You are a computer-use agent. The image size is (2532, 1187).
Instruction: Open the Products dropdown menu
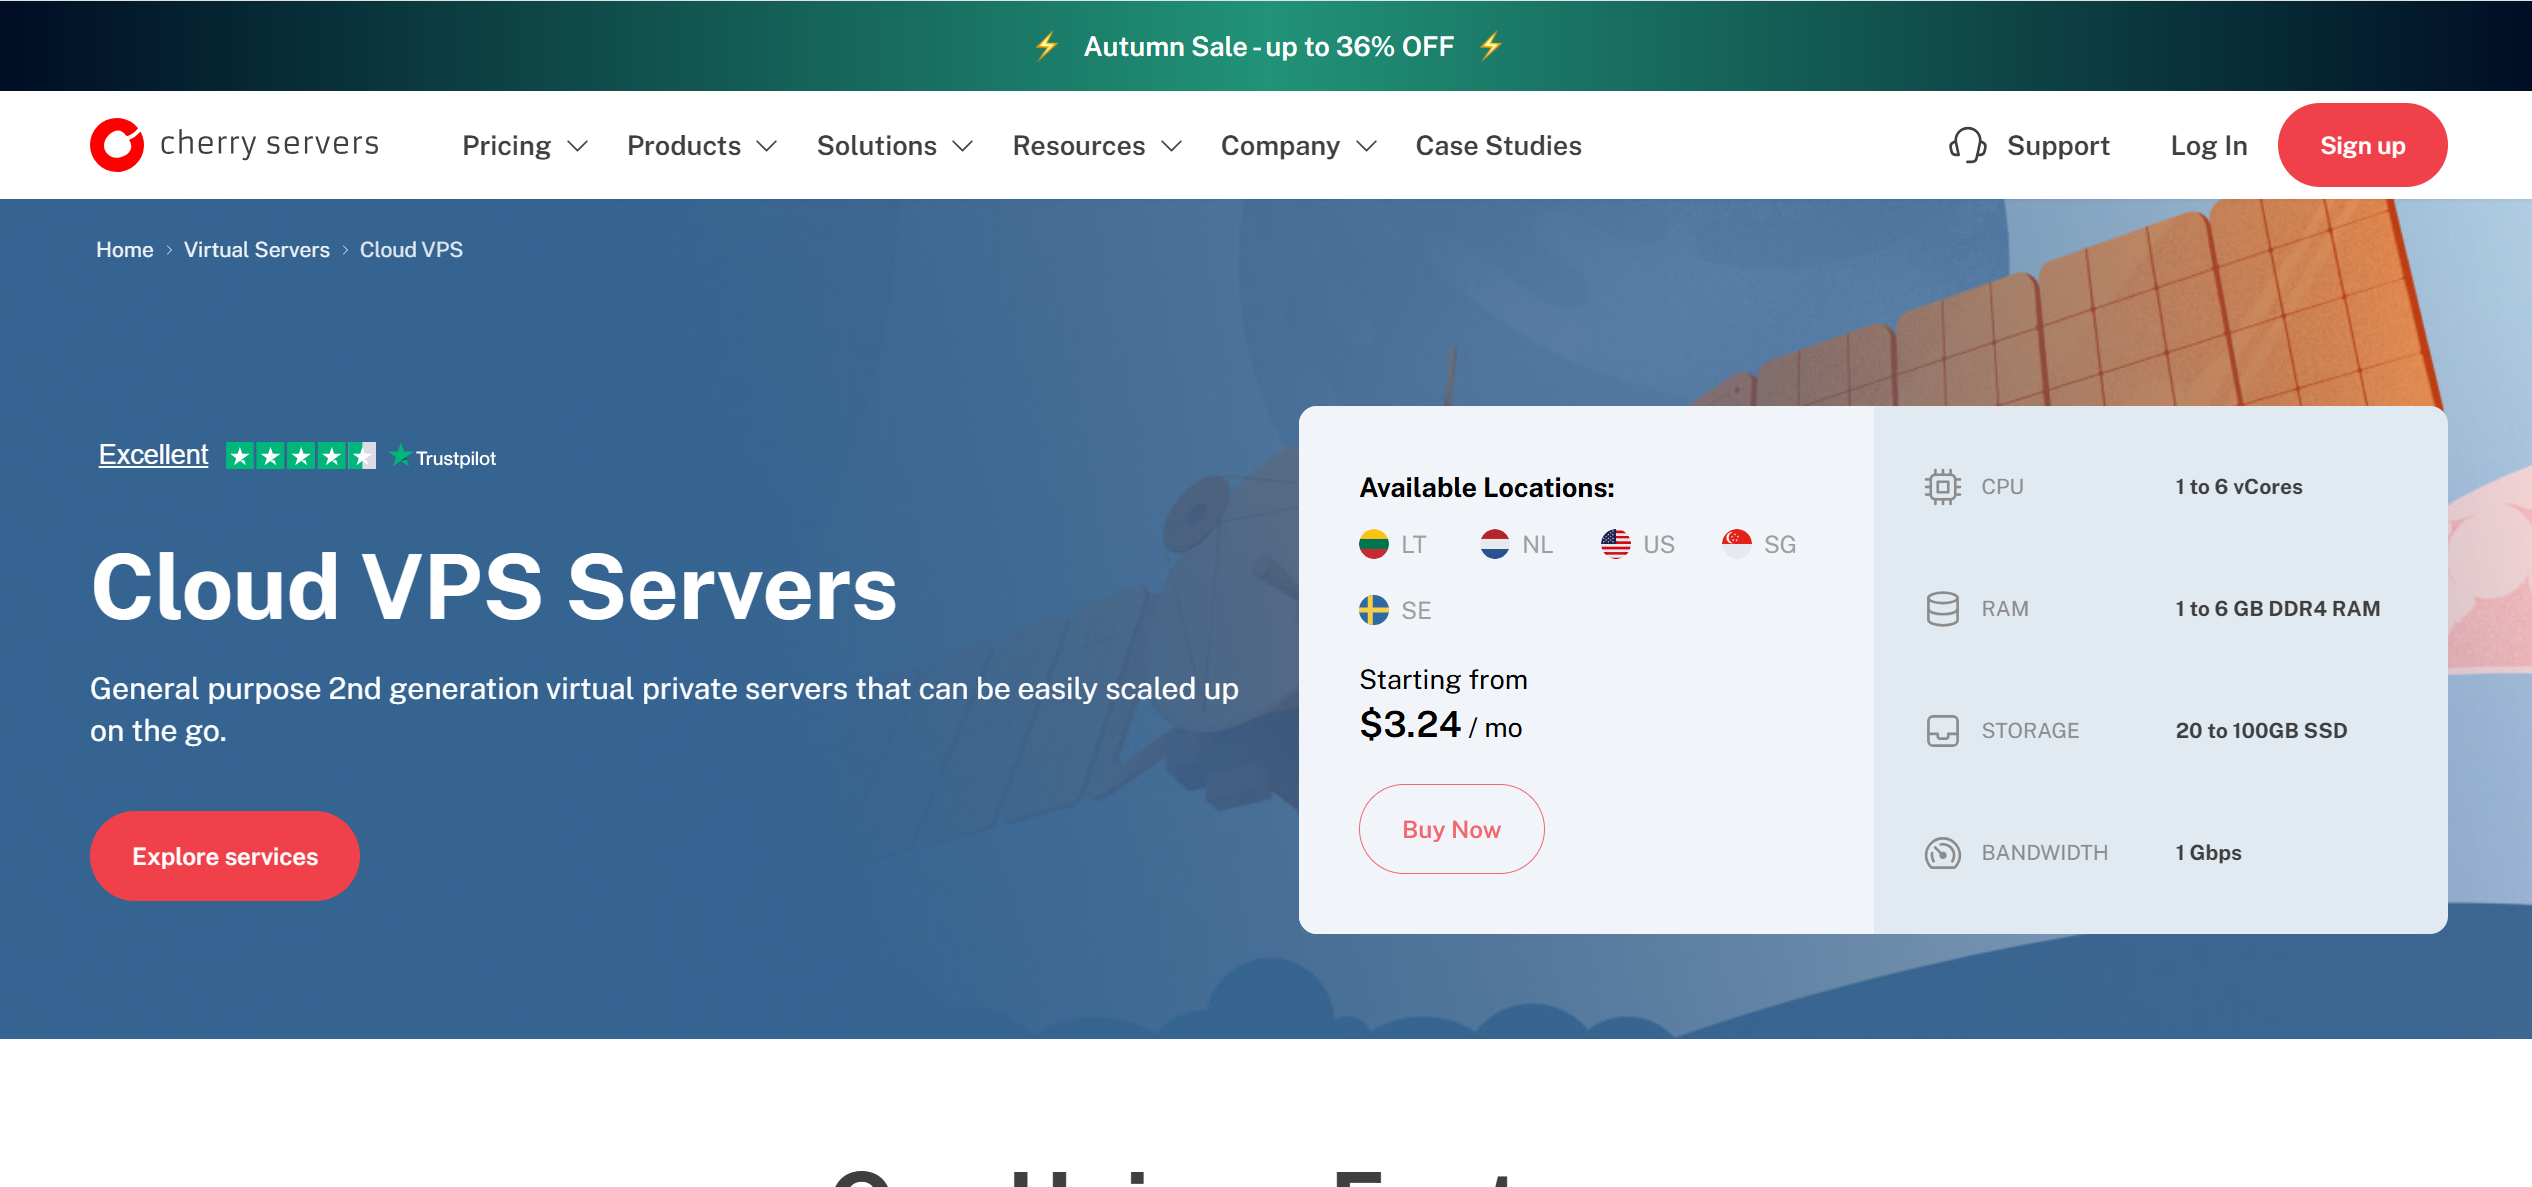(x=685, y=145)
